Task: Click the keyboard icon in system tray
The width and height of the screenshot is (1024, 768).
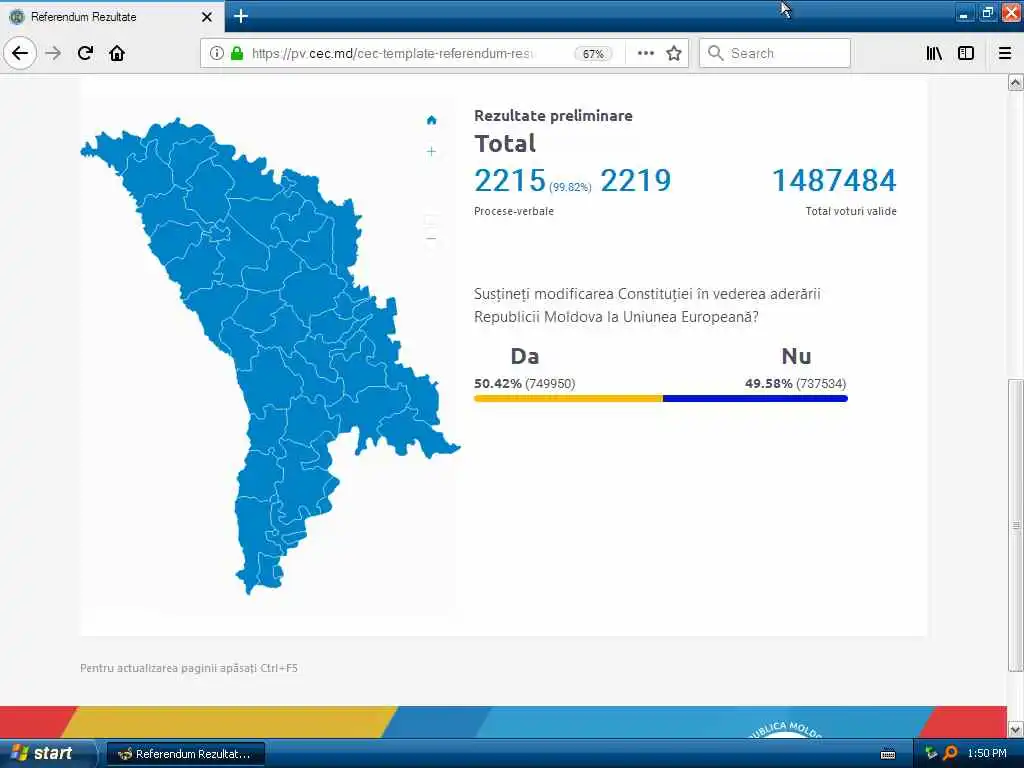Action: [x=888, y=754]
